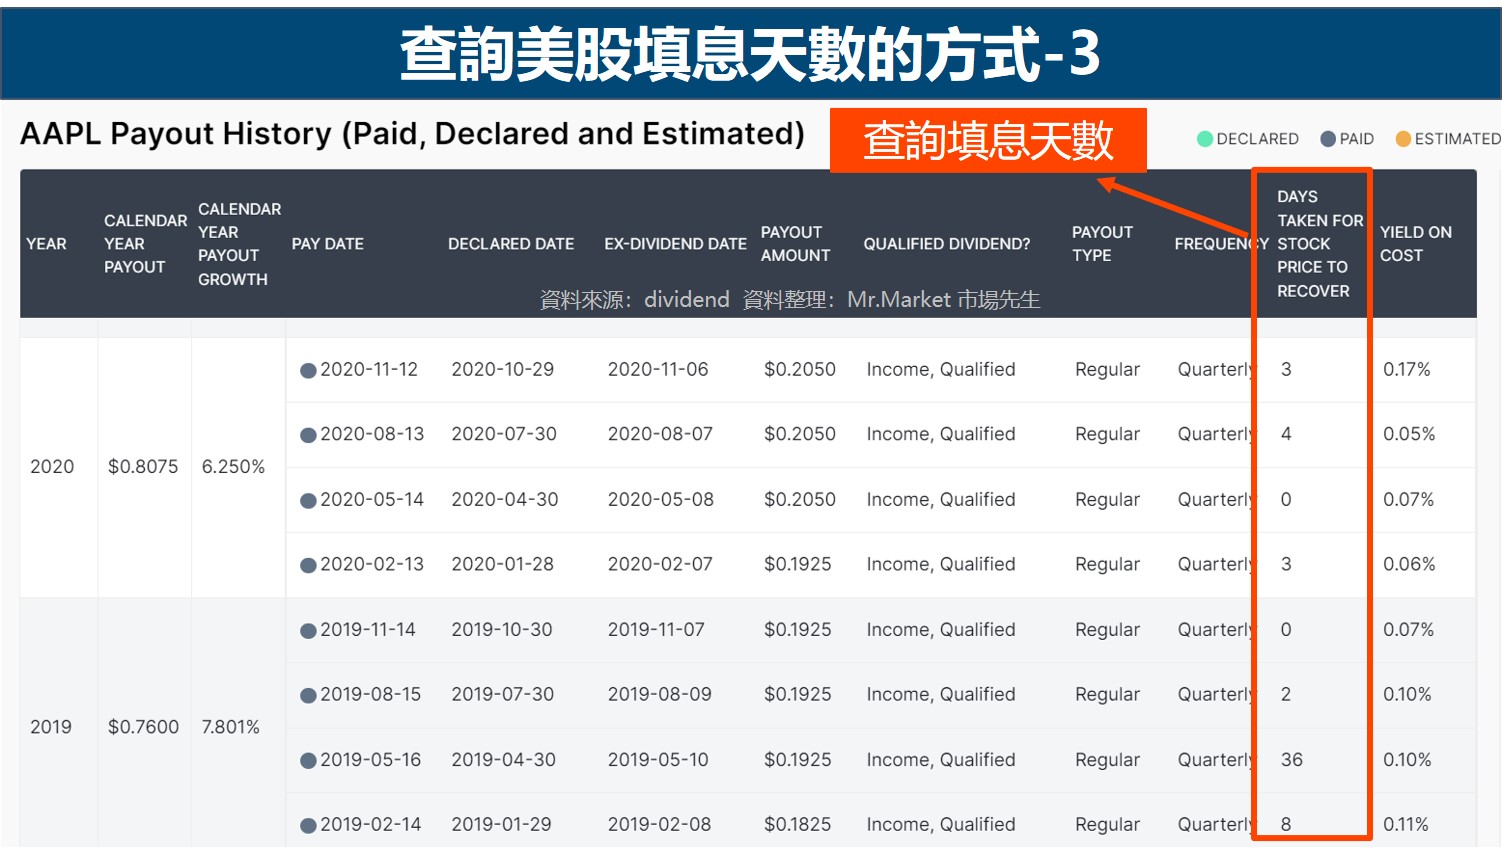Viewport: 1502px width, 848px height.
Task: Click the $0.1825 payout amount
Action: click(798, 825)
